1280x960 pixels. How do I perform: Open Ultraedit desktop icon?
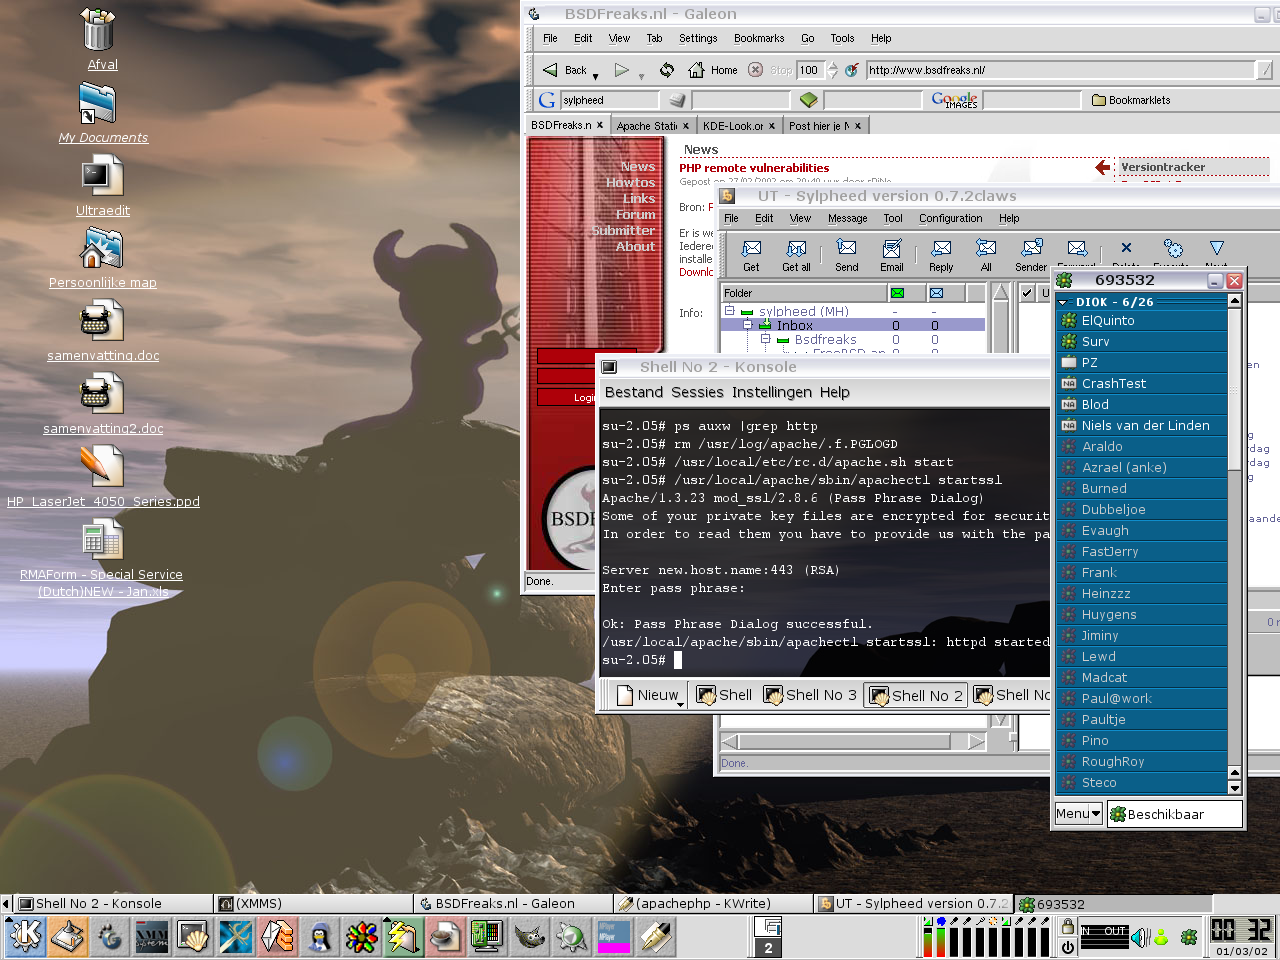[102, 177]
